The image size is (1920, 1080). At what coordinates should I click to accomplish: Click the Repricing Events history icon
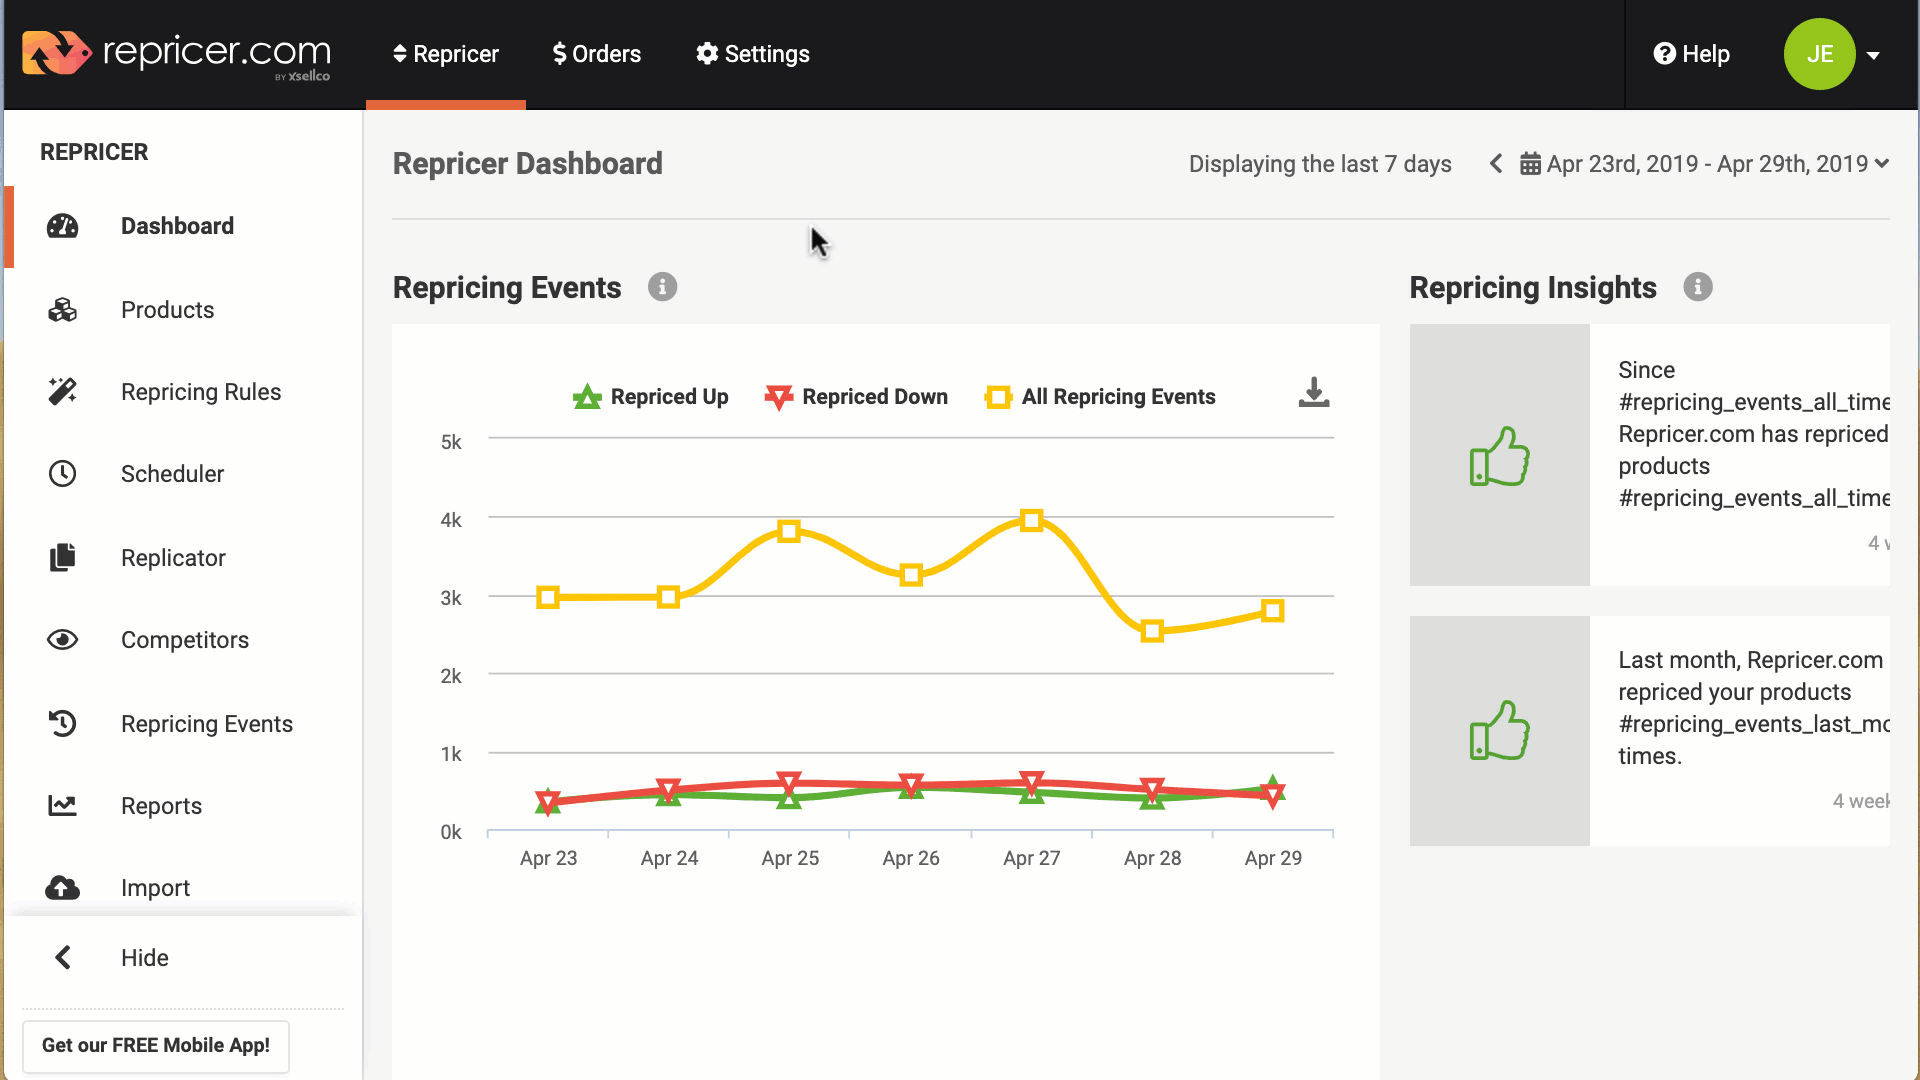click(x=62, y=724)
